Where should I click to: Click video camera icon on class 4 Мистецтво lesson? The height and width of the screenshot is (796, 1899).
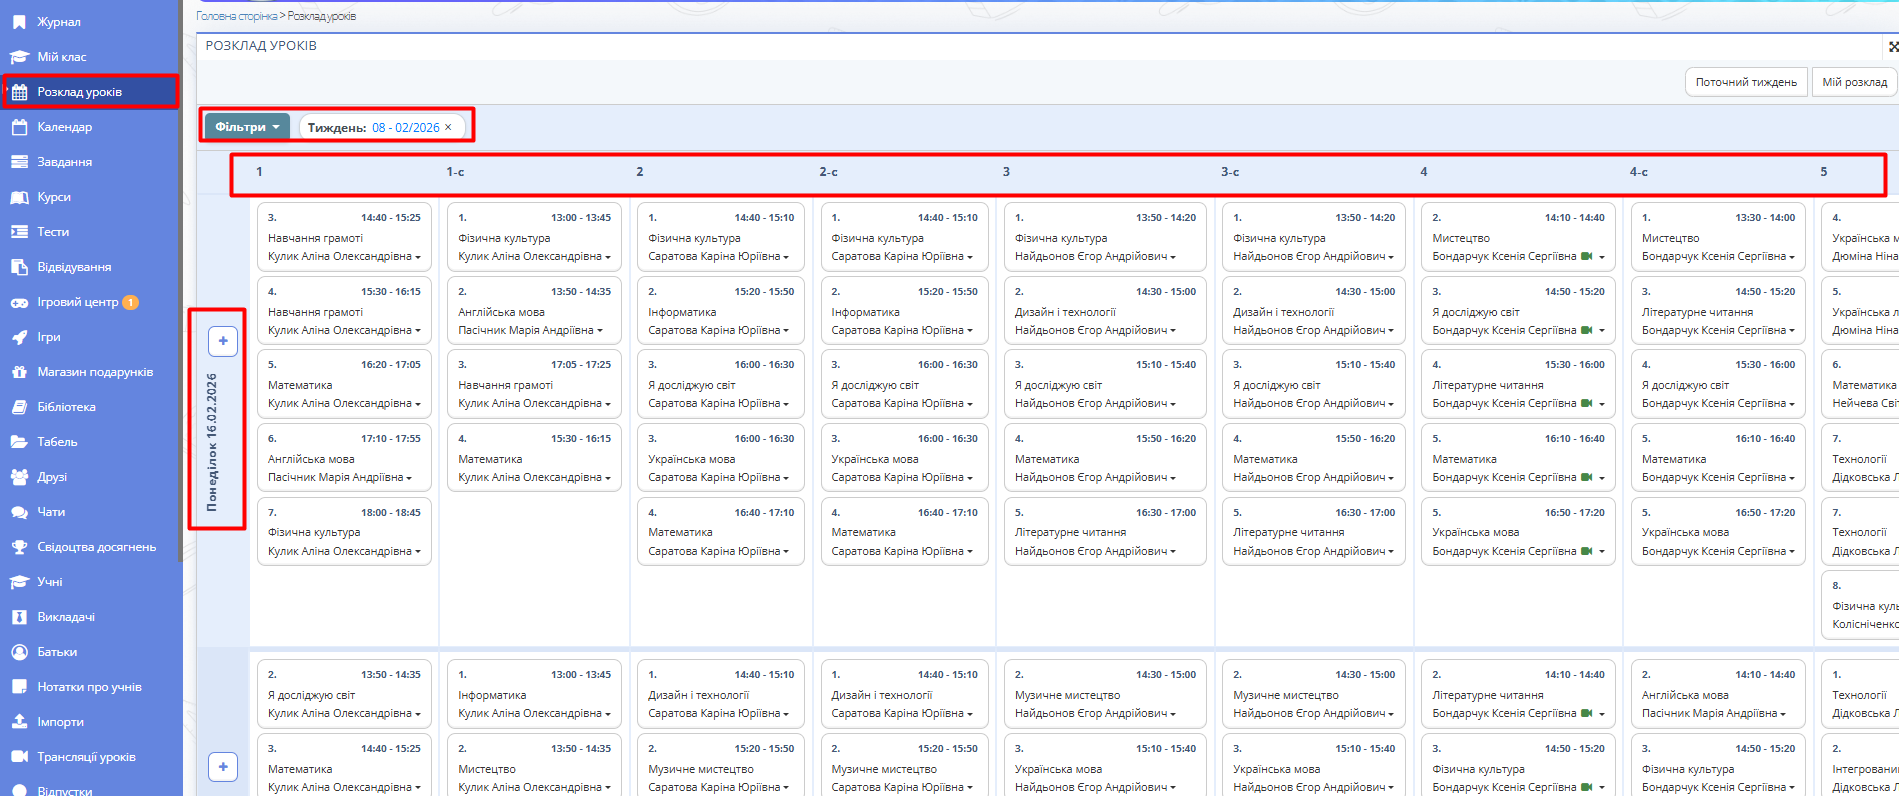point(1586,257)
